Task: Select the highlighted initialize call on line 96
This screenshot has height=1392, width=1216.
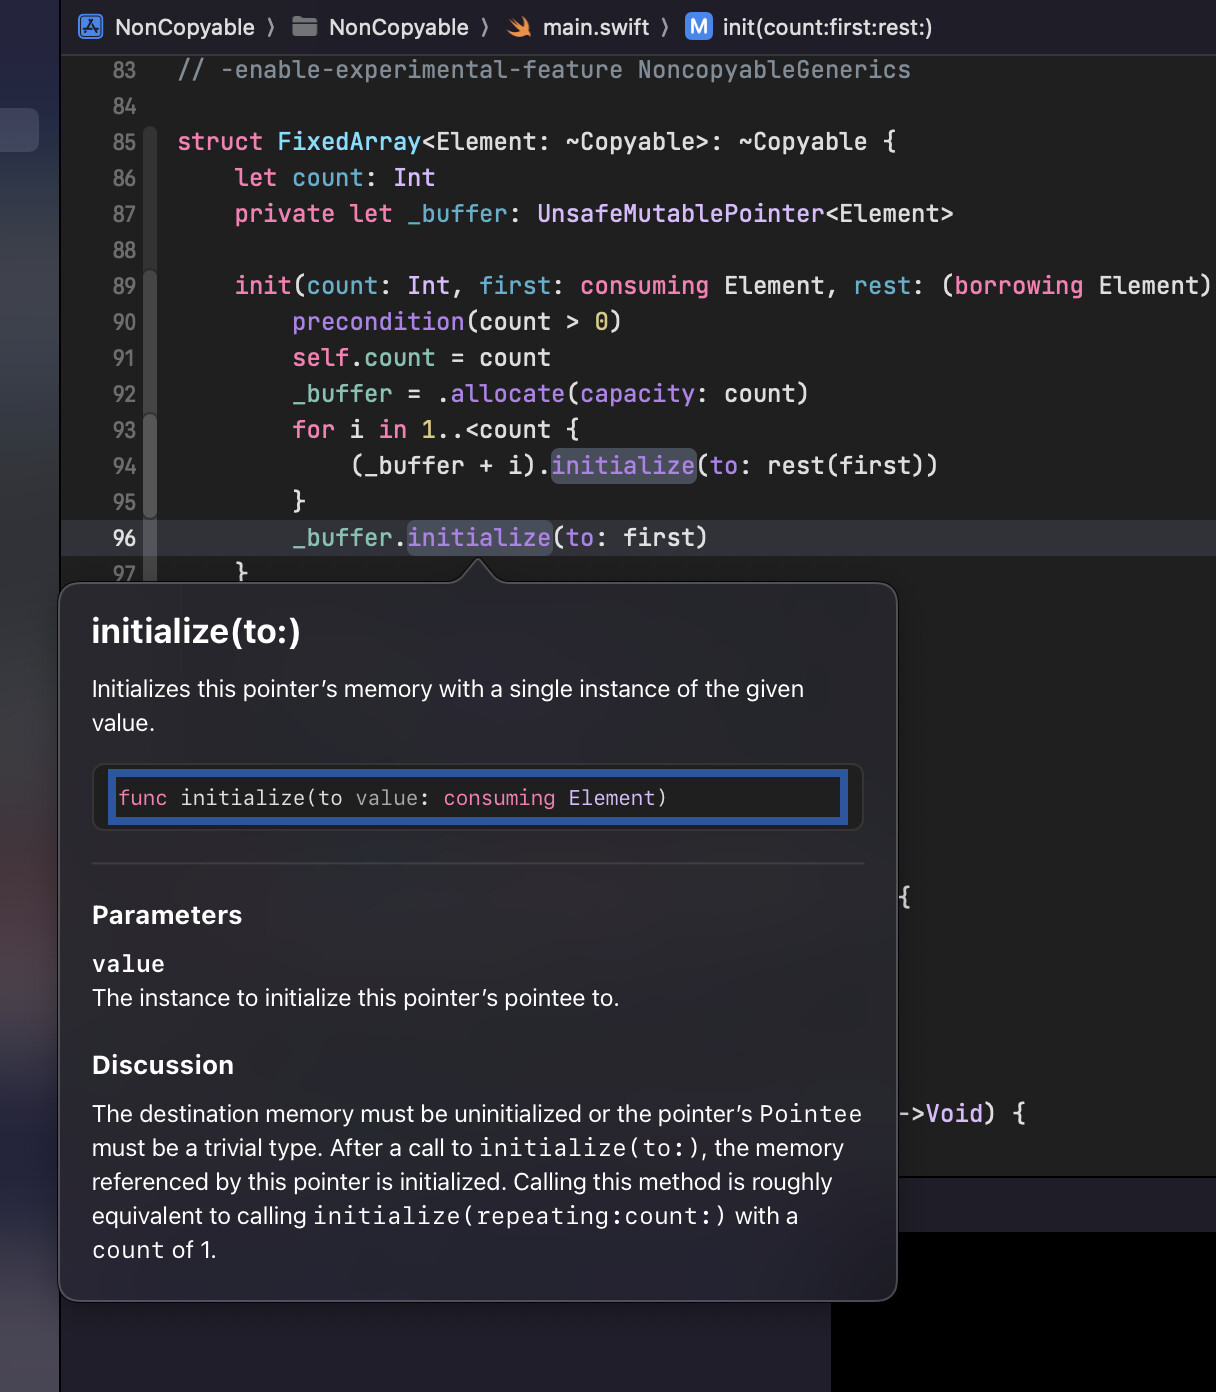Action: click(479, 537)
